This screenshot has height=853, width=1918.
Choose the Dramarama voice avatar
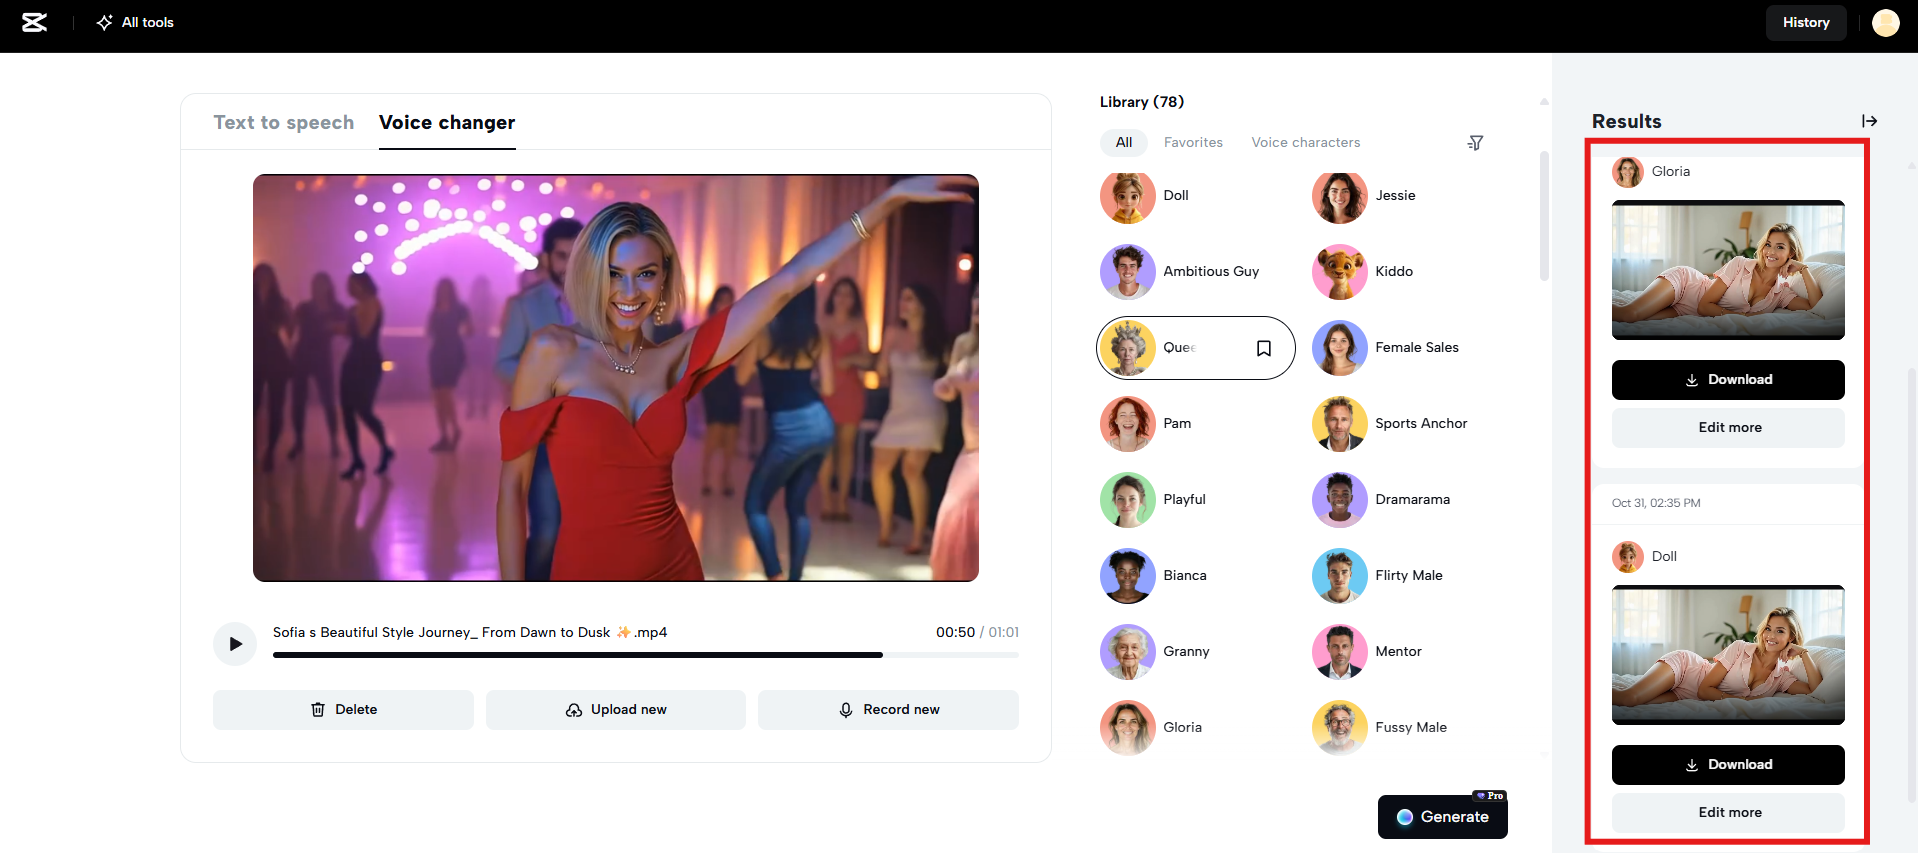[1340, 500]
